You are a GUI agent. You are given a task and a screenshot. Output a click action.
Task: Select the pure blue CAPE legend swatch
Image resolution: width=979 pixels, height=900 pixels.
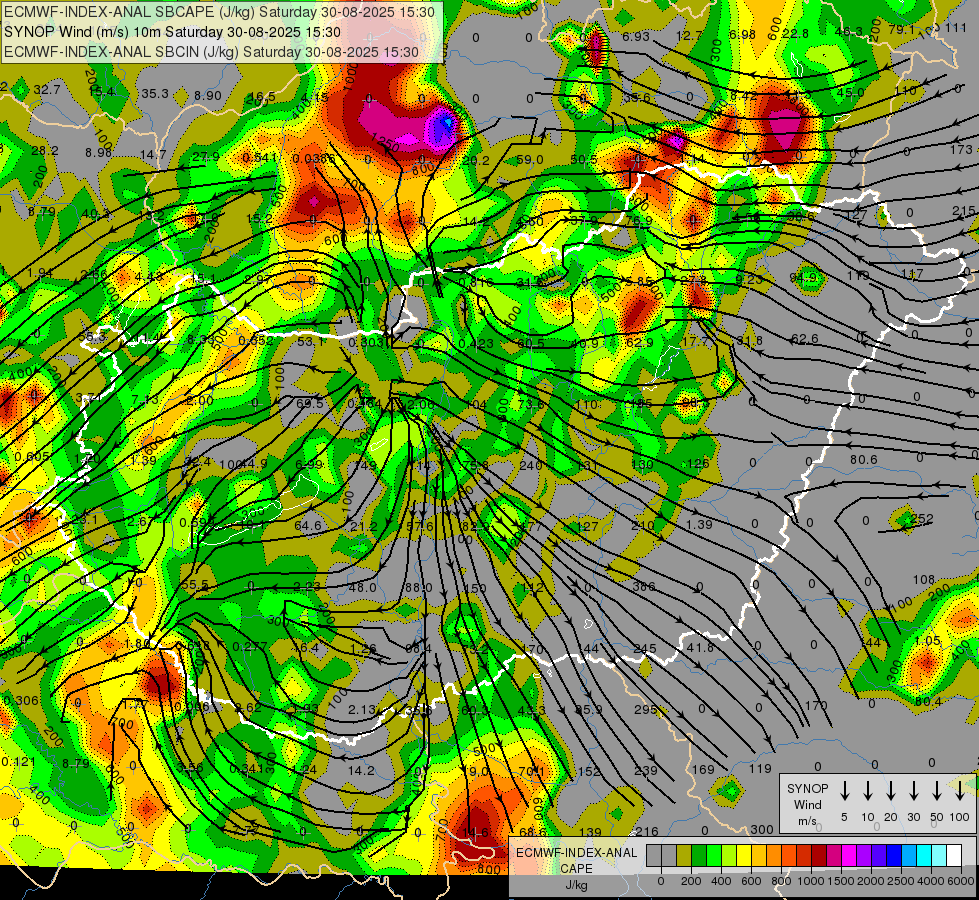[x=894, y=855]
